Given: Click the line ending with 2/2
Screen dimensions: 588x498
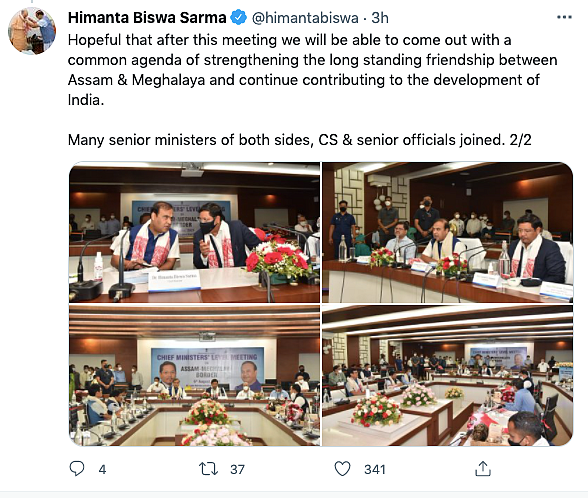Looking at the screenshot, I should pos(300,140).
